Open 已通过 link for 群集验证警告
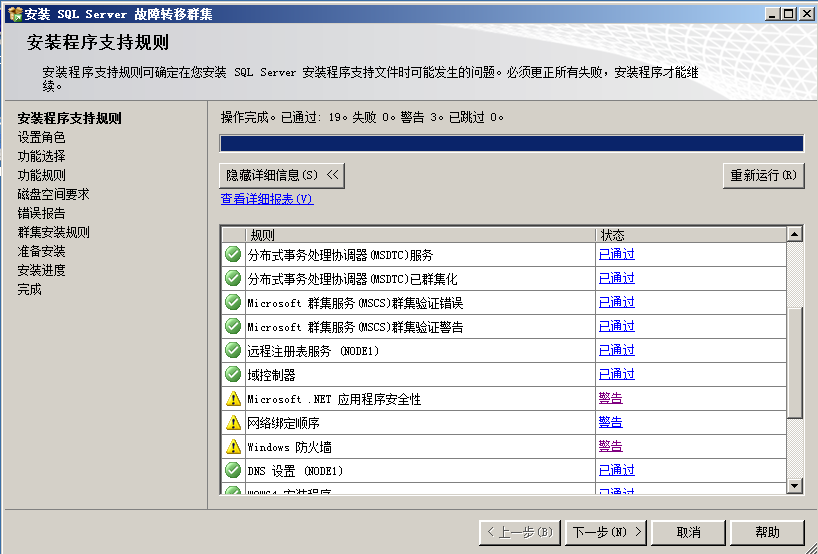 click(x=617, y=326)
